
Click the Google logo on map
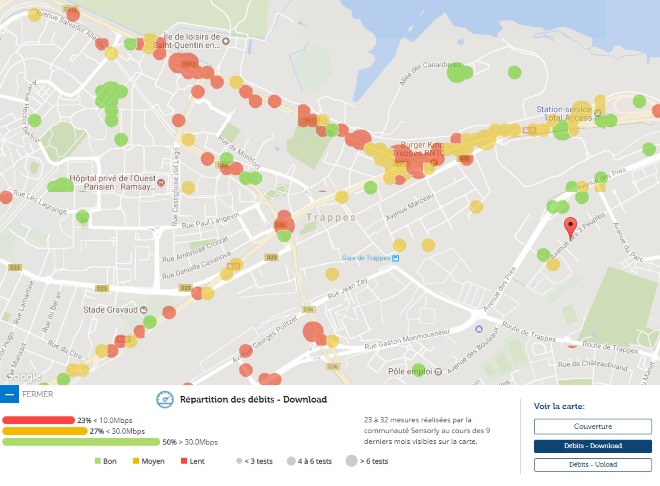pyautogui.click(x=22, y=376)
